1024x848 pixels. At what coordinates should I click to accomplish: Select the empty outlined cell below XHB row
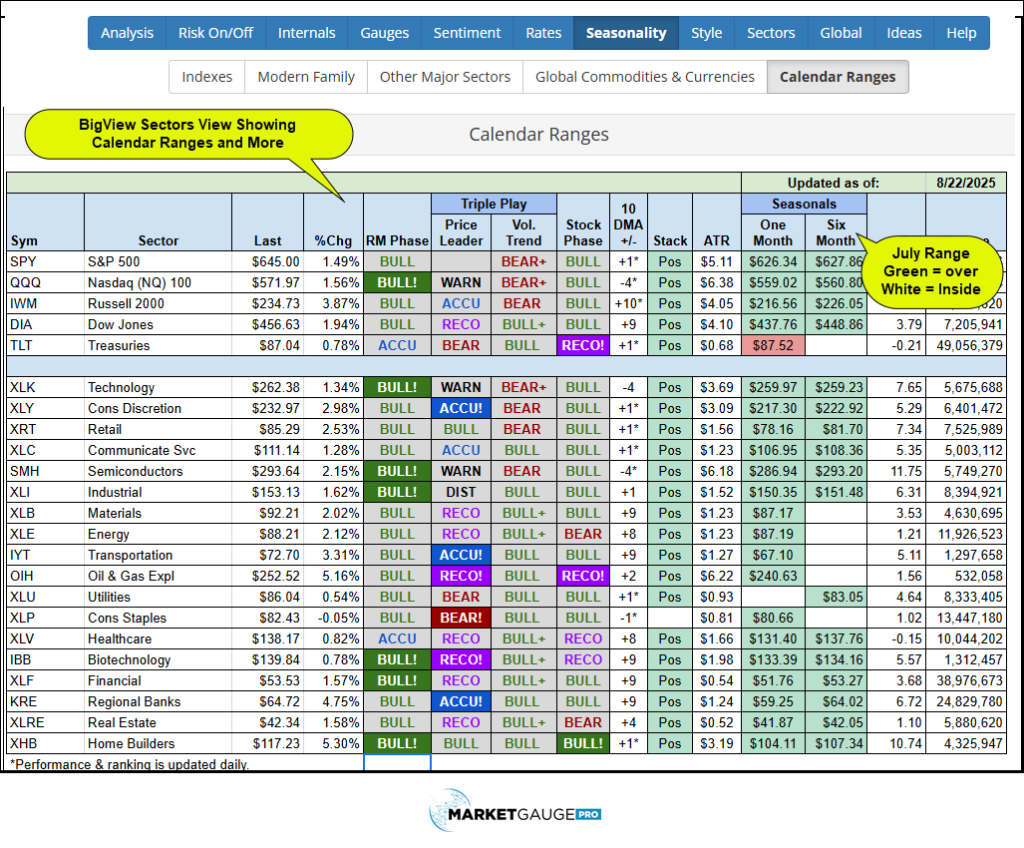[x=397, y=763]
